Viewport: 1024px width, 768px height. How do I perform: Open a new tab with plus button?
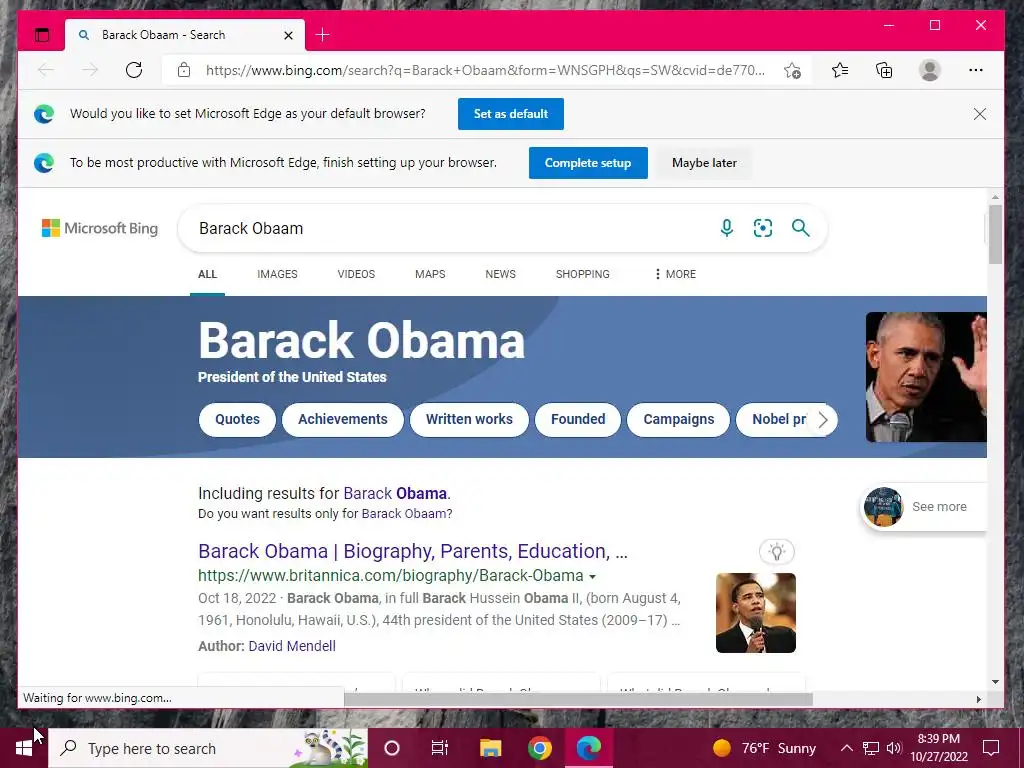click(x=323, y=35)
